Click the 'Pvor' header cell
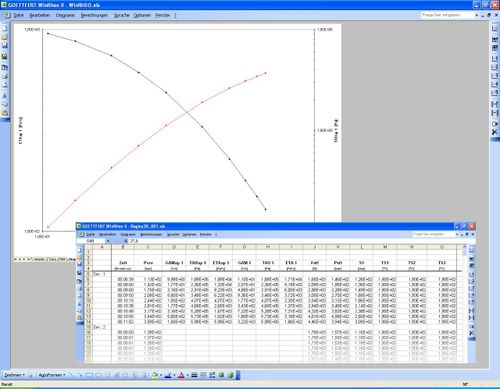The width and height of the screenshot is (500, 389). click(x=148, y=263)
